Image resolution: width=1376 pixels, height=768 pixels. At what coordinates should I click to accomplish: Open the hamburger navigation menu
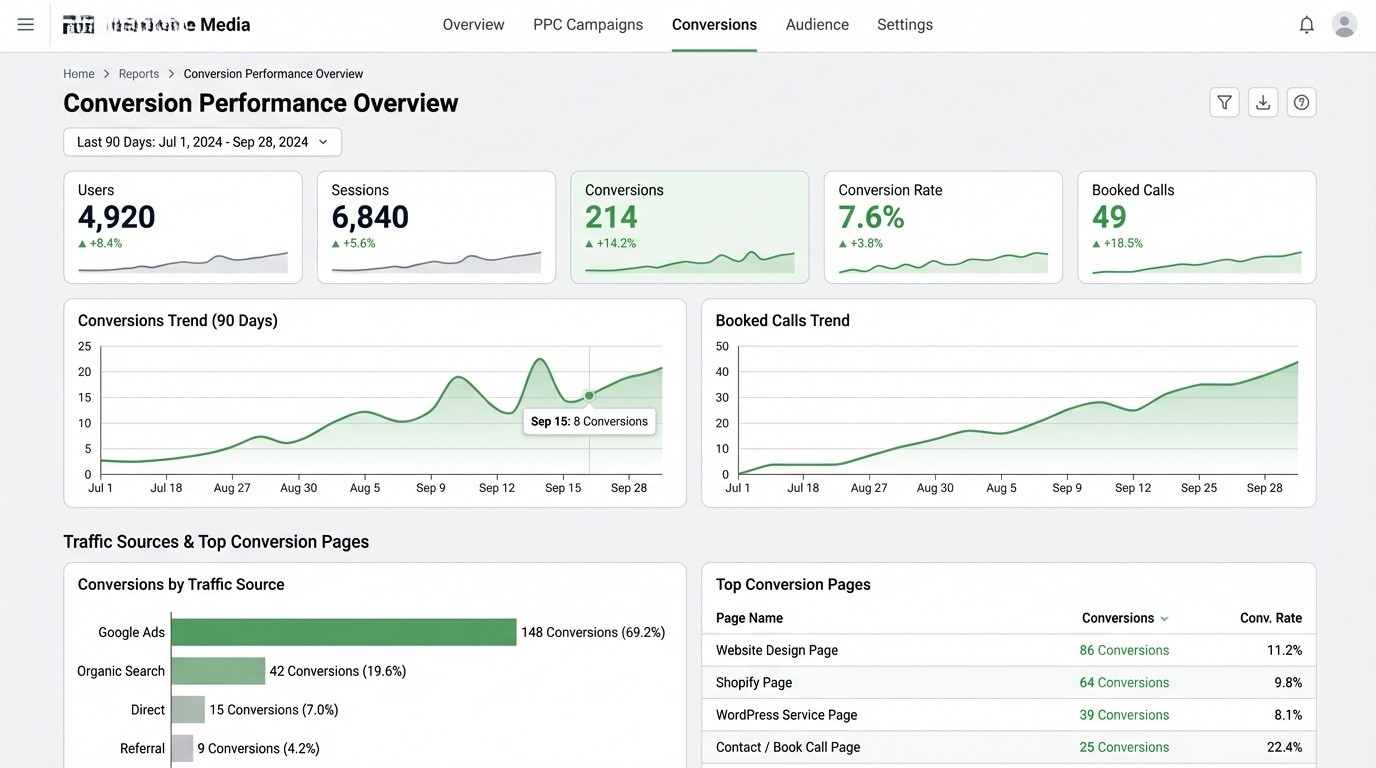(25, 24)
